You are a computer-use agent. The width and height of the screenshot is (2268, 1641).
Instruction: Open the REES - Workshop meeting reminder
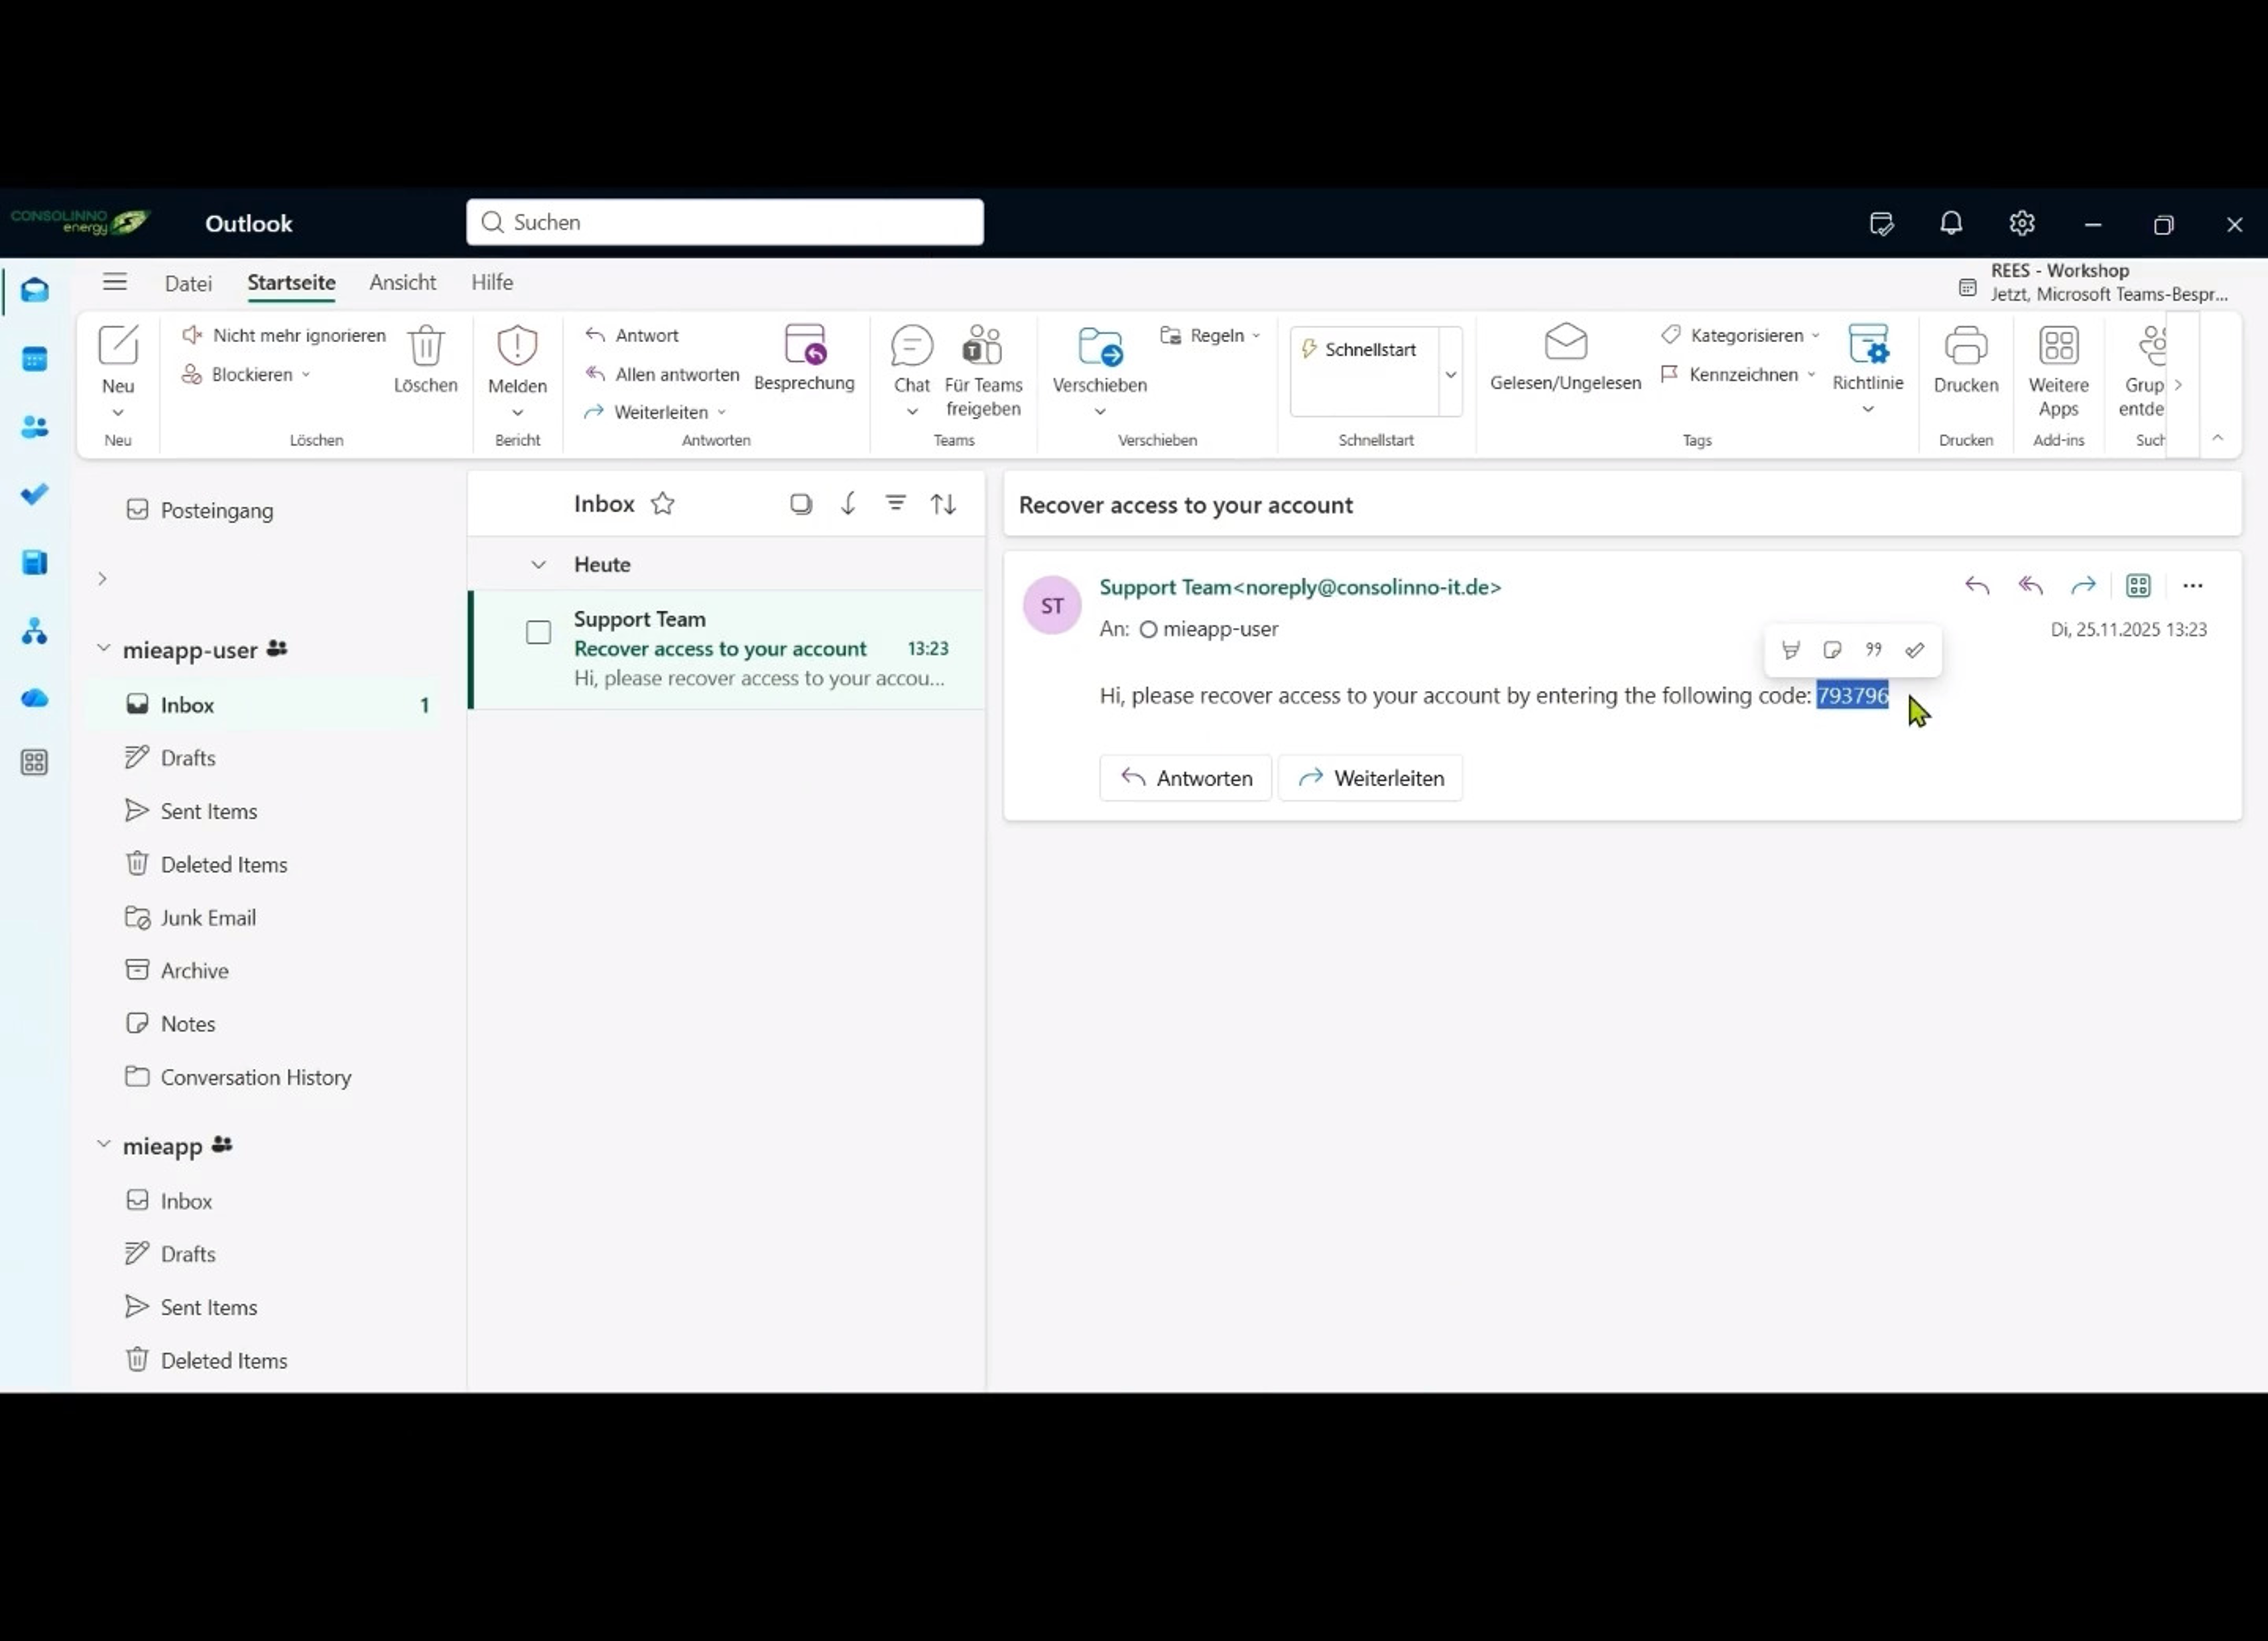2093,282
